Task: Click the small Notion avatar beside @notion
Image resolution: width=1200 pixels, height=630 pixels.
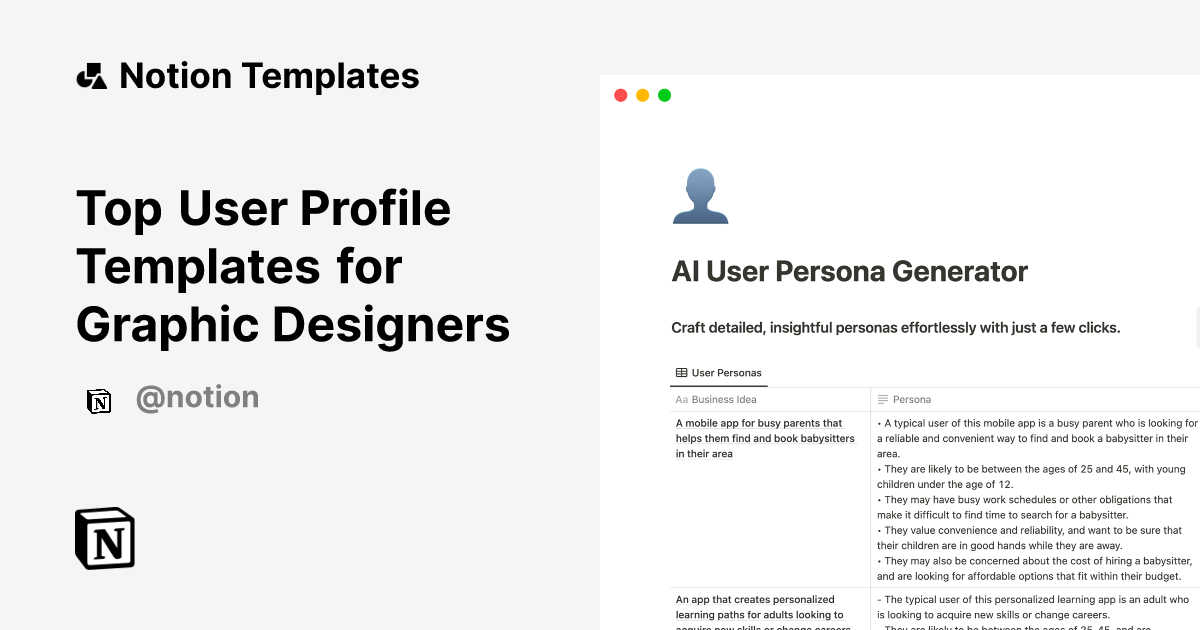Action: (99, 401)
